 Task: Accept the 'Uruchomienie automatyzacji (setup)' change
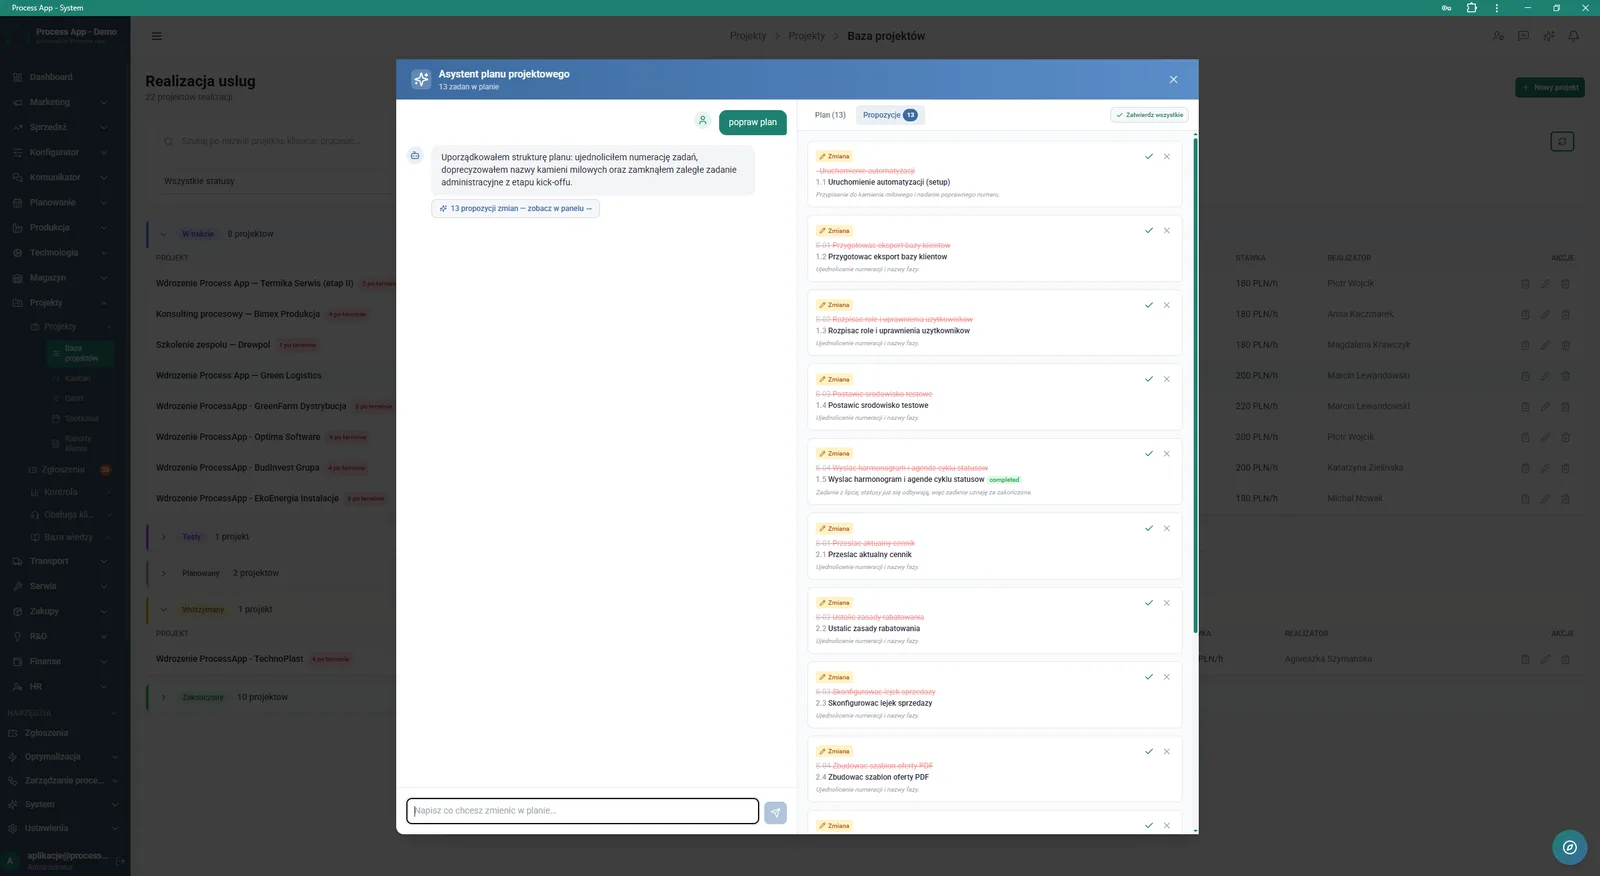pyautogui.click(x=1149, y=157)
